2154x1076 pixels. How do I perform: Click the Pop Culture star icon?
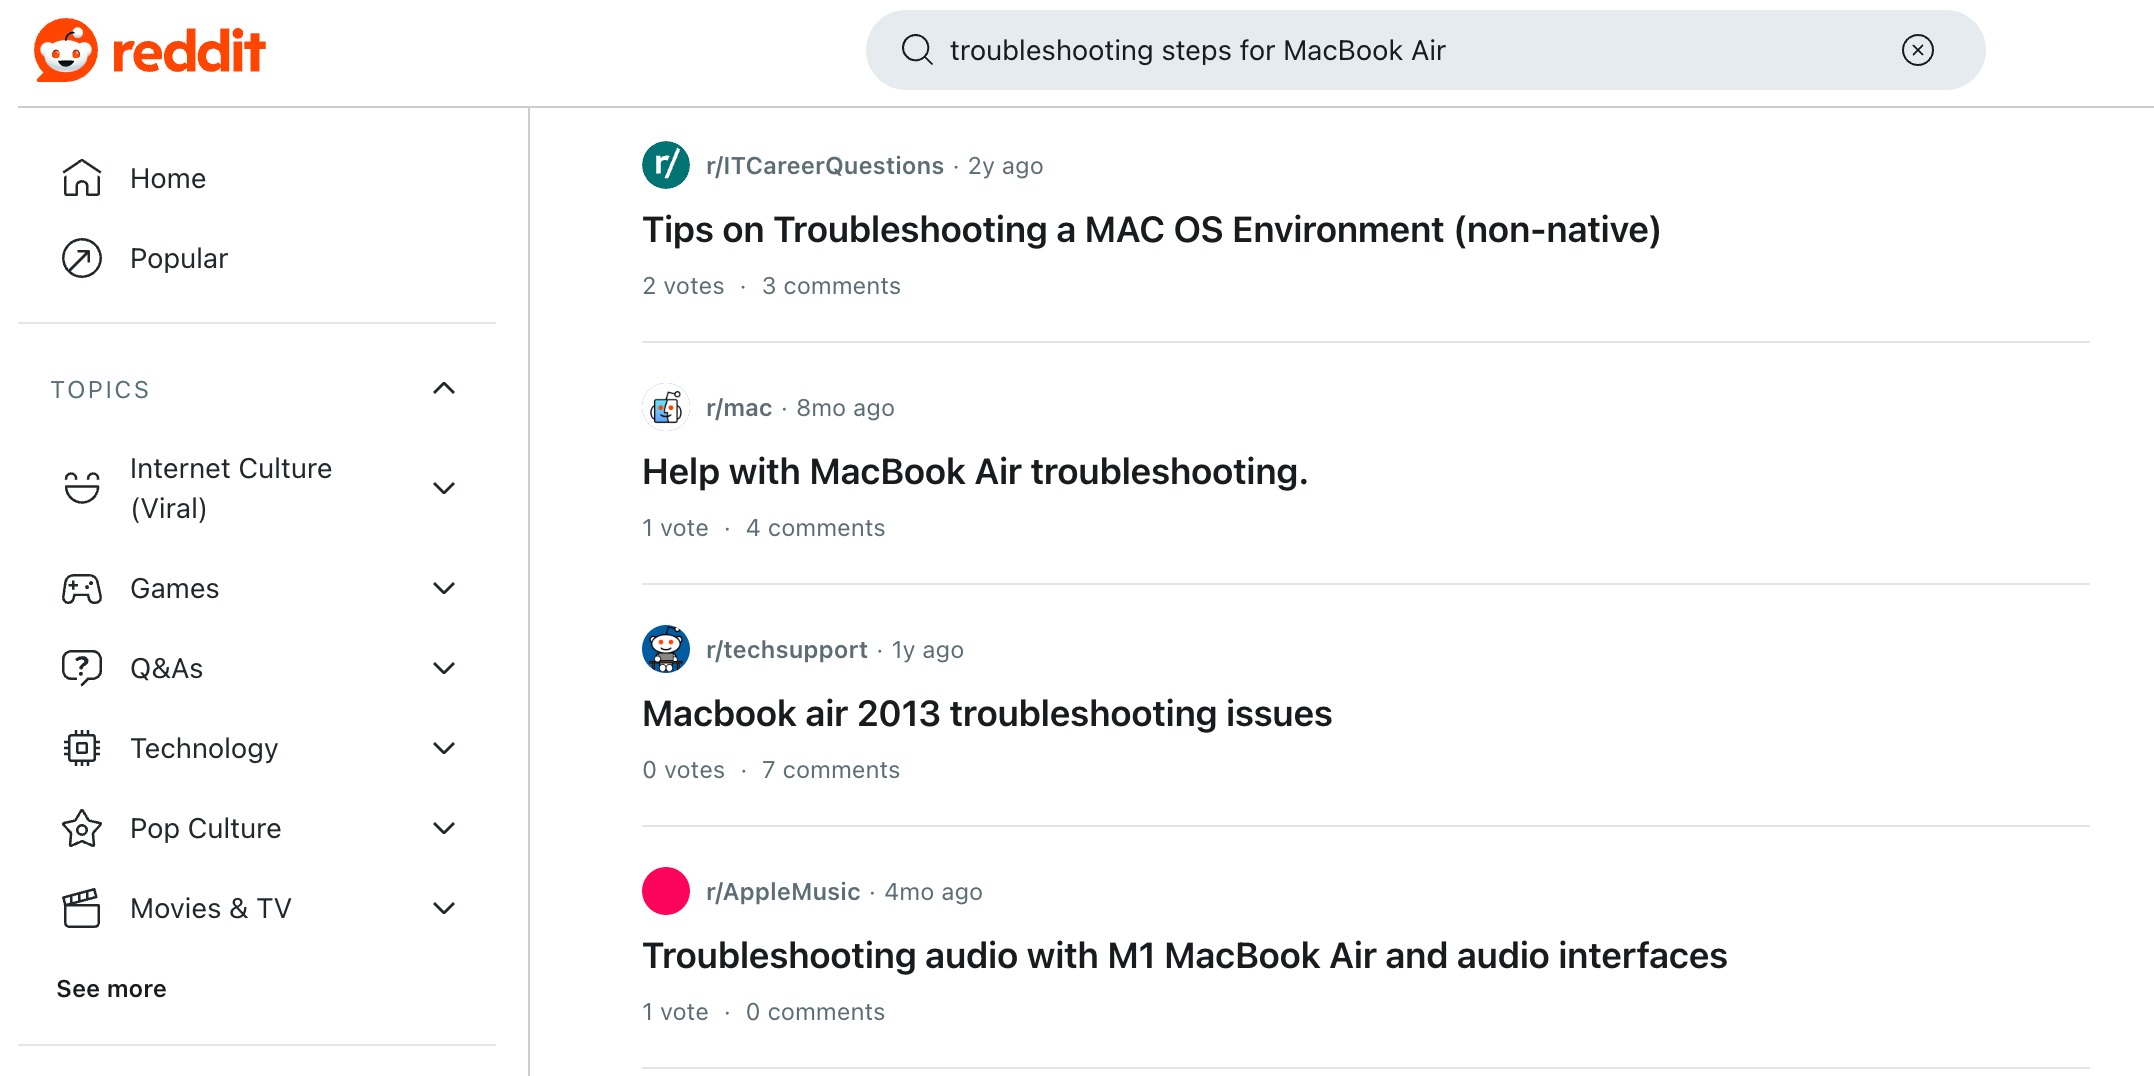pyautogui.click(x=82, y=828)
